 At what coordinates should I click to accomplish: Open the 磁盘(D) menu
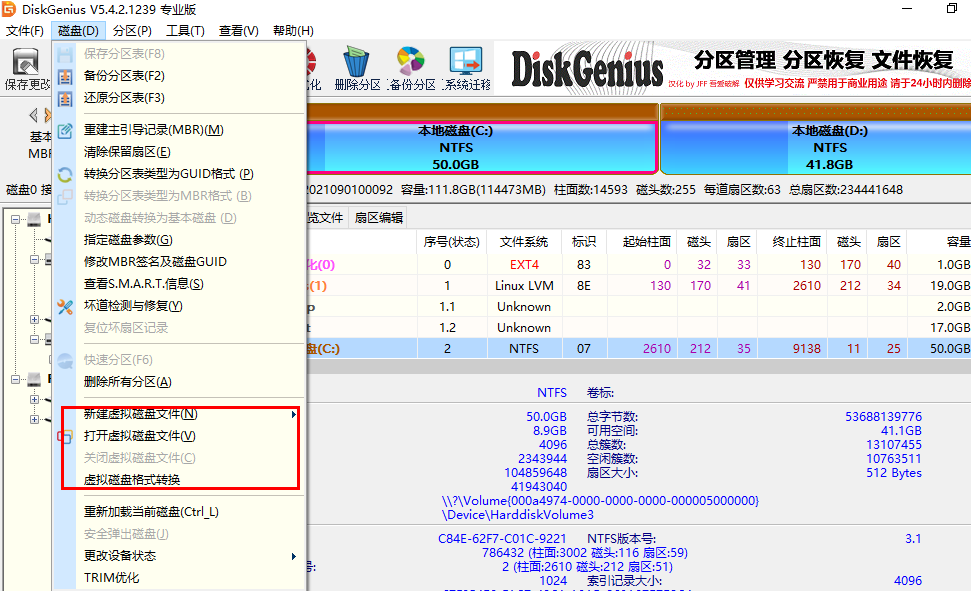point(78,30)
